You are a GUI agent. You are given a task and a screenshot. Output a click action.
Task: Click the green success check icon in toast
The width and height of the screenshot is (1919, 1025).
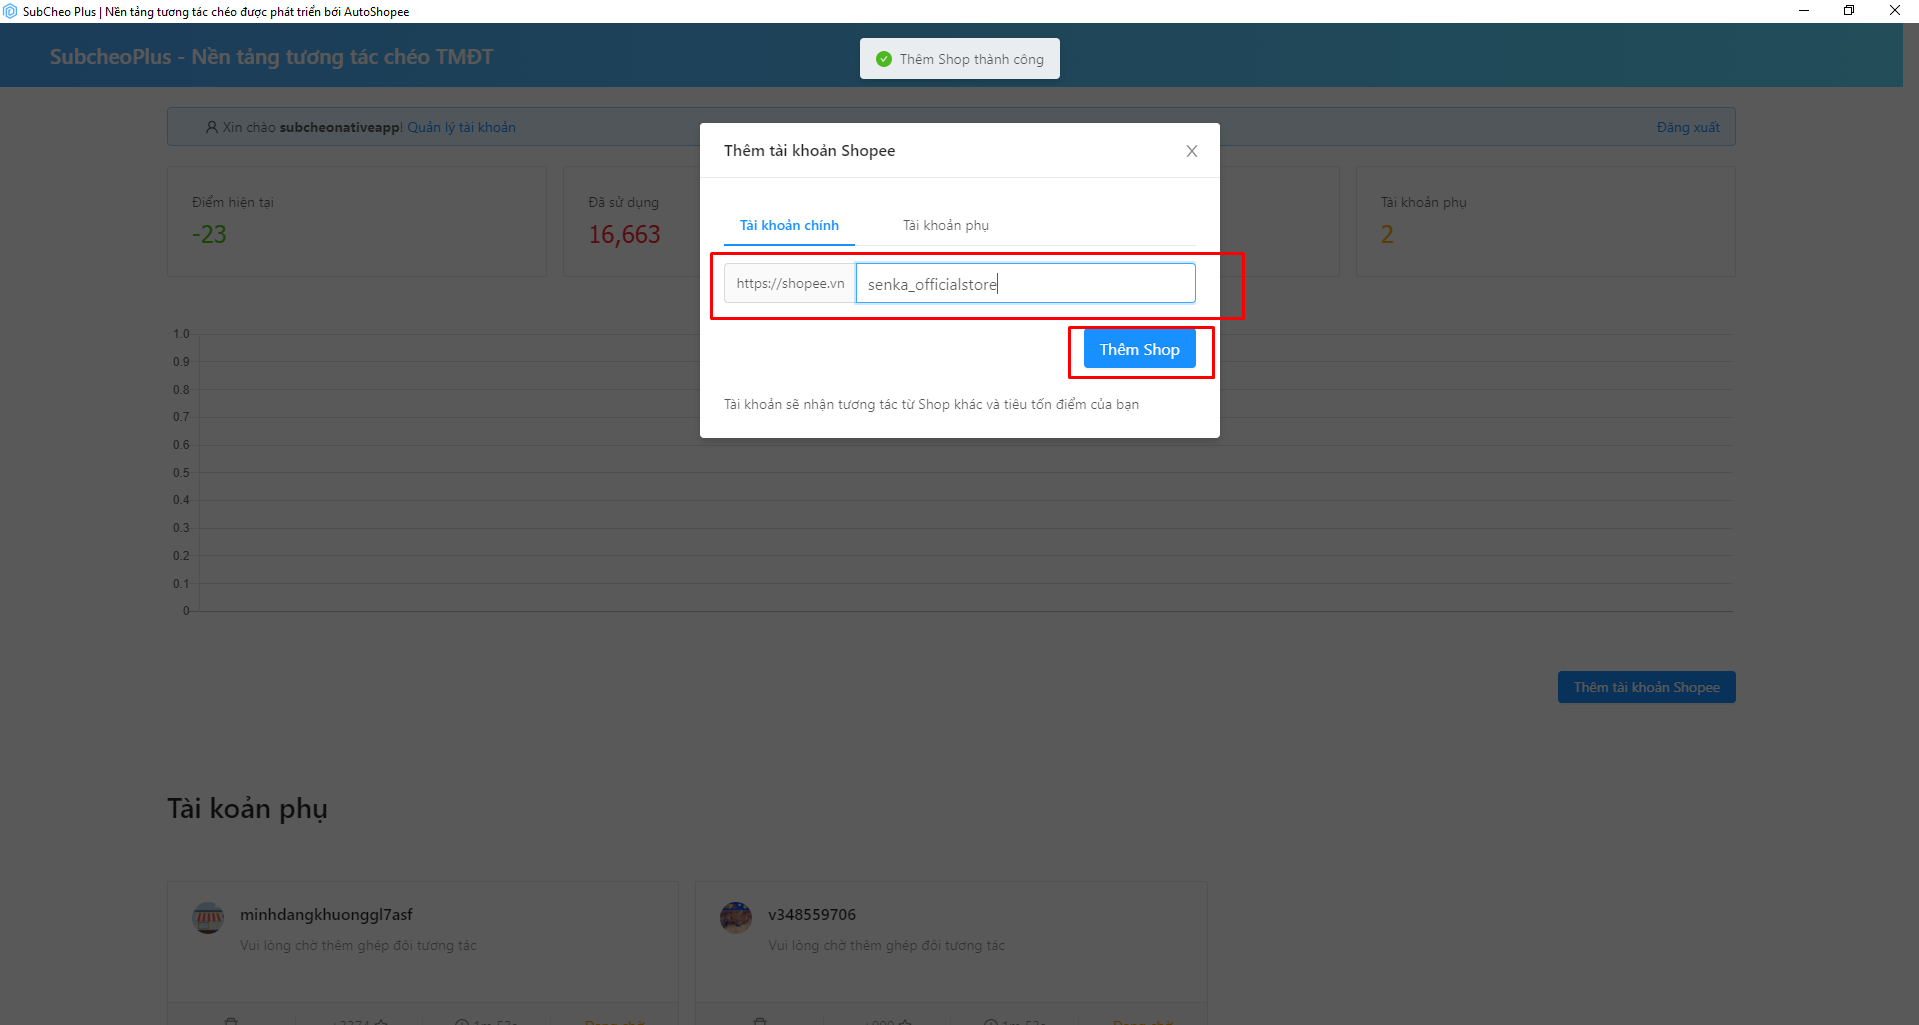point(884,59)
